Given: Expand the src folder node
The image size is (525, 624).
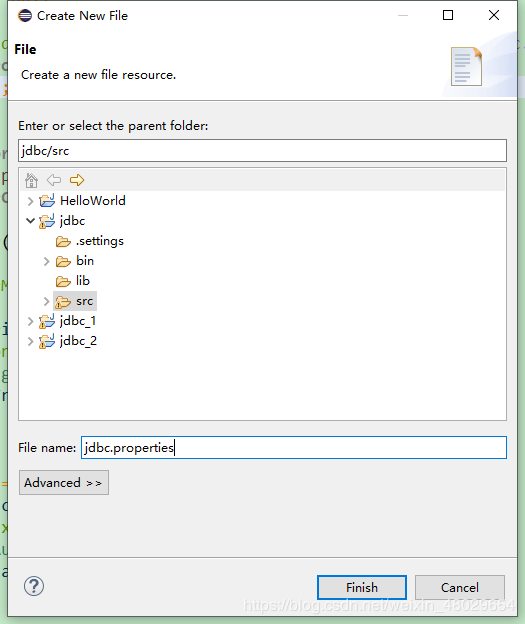Looking at the screenshot, I should [47, 301].
